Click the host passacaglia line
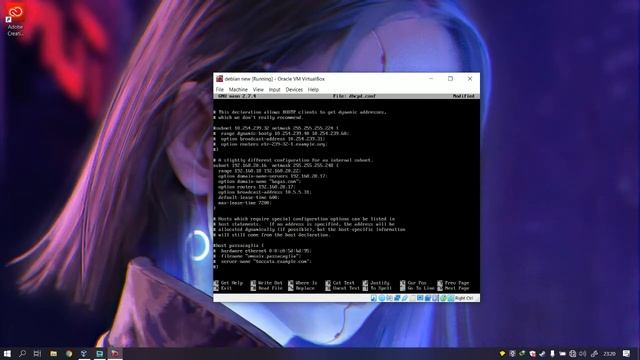This screenshot has width=640, height=360. (x=239, y=245)
